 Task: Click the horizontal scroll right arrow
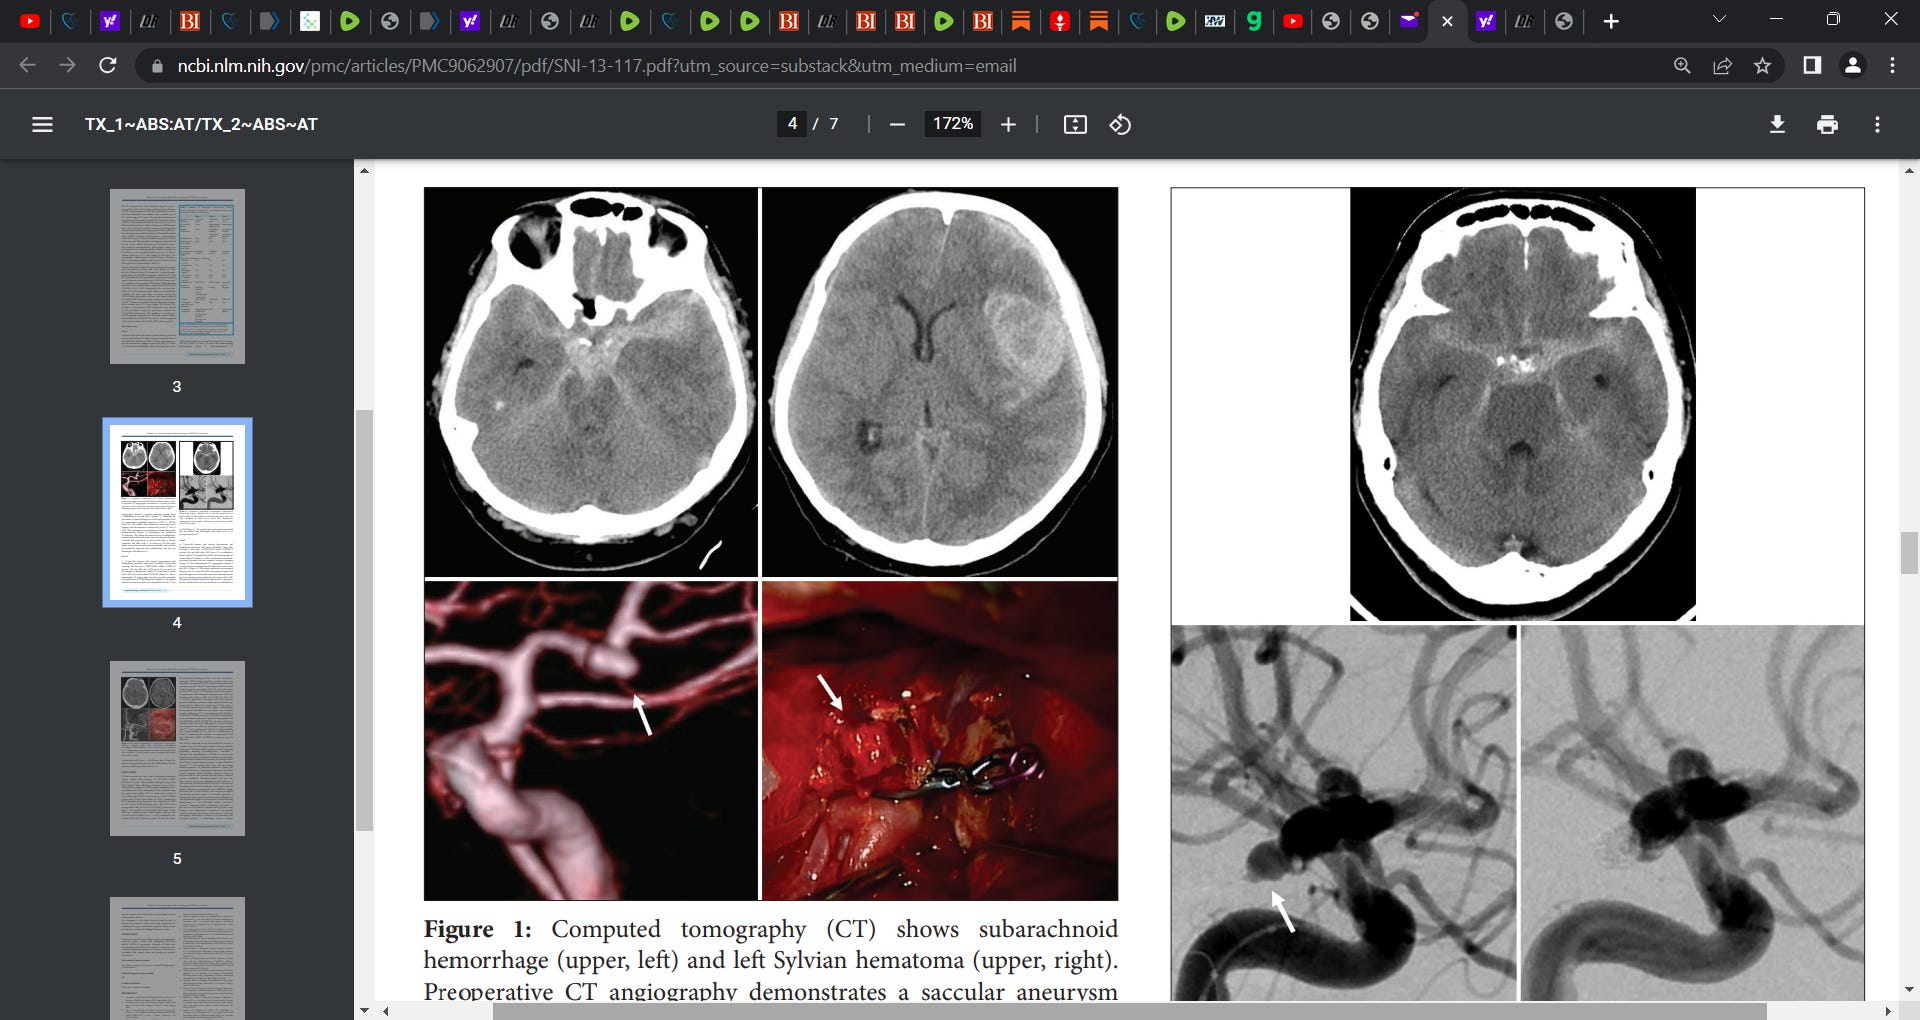click(1887, 1011)
